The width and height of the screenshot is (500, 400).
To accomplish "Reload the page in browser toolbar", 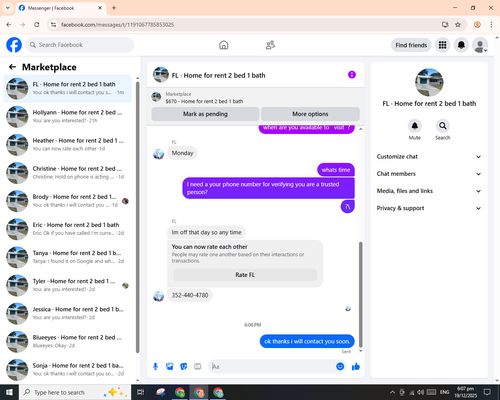I will point(37,25).
